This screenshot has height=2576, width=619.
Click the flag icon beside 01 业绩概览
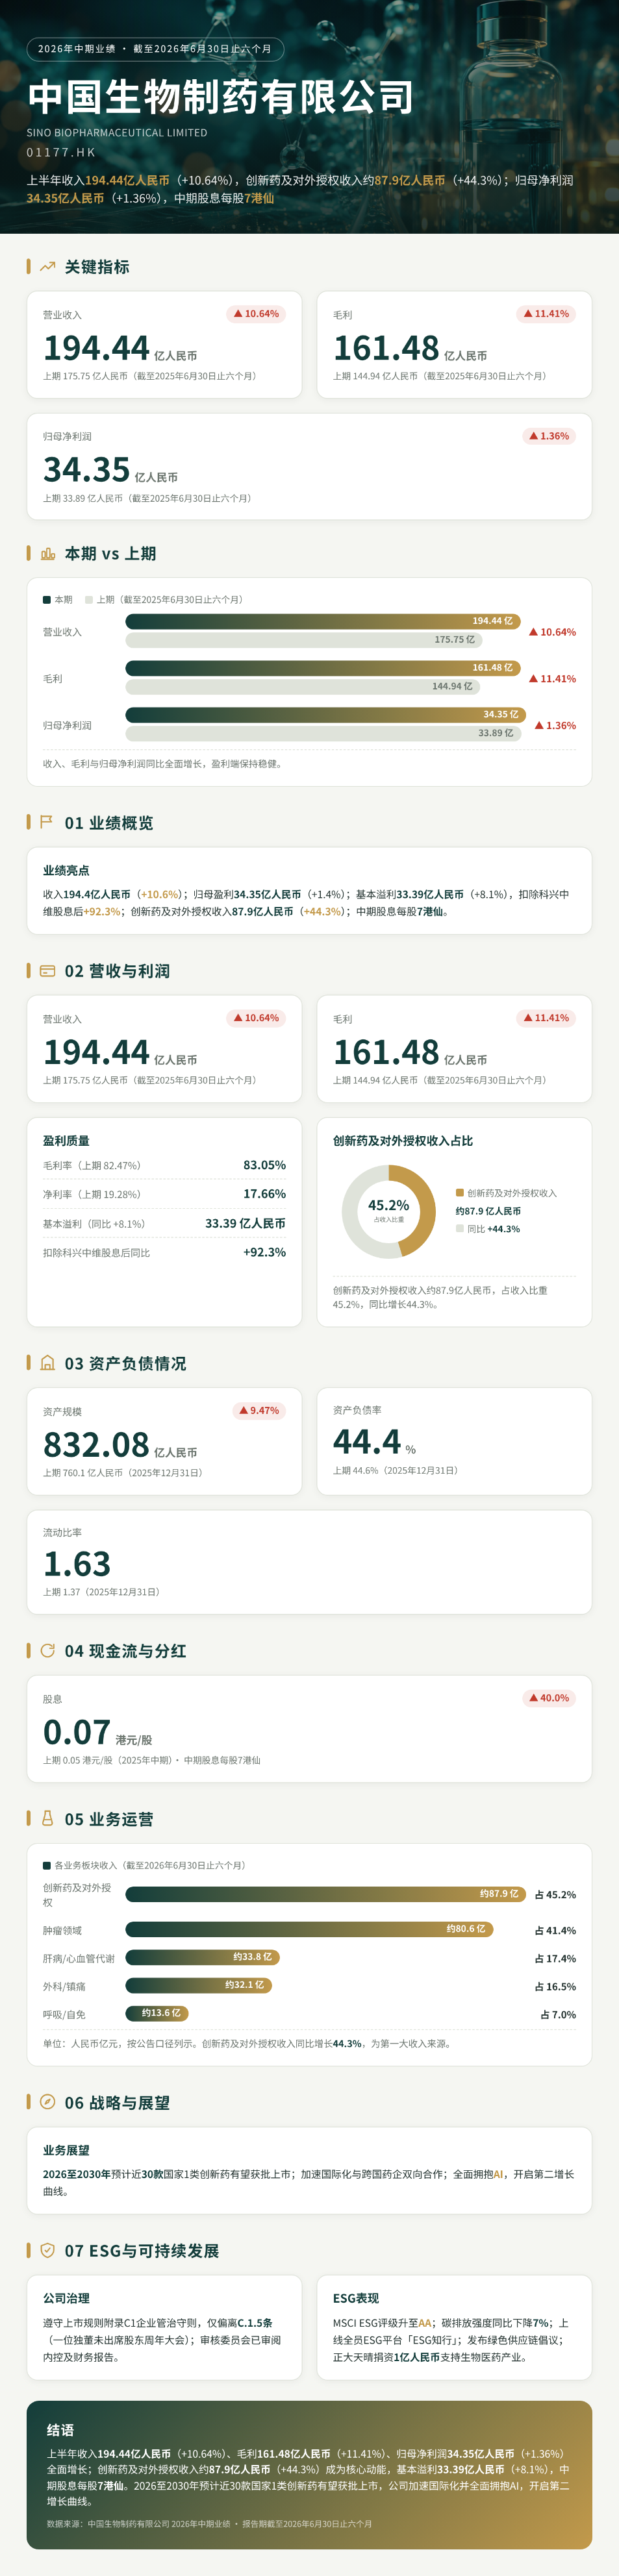point(47,822)
